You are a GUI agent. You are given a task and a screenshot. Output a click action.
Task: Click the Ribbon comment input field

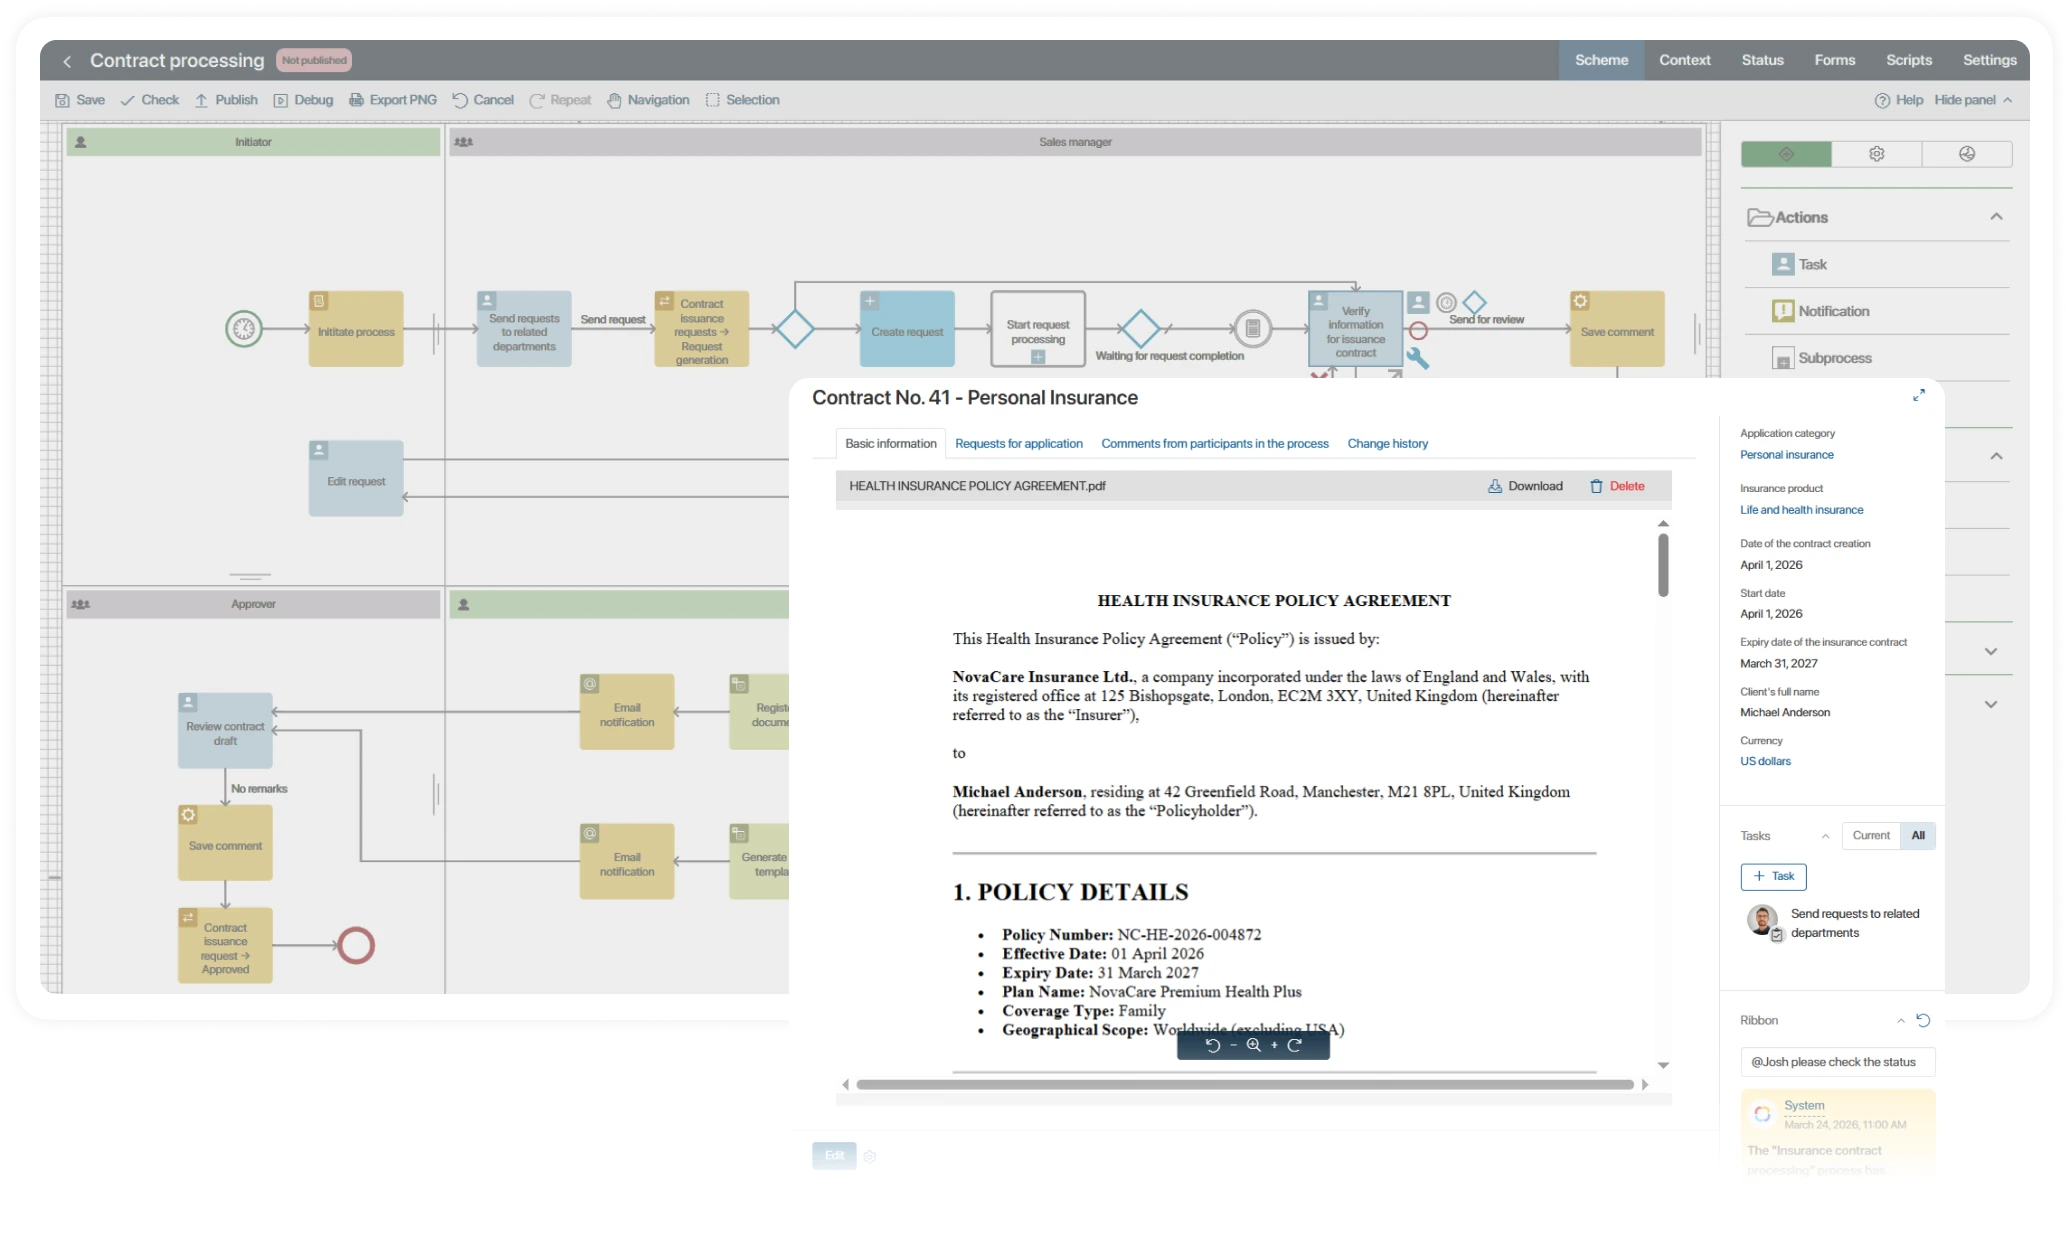1836,1062
